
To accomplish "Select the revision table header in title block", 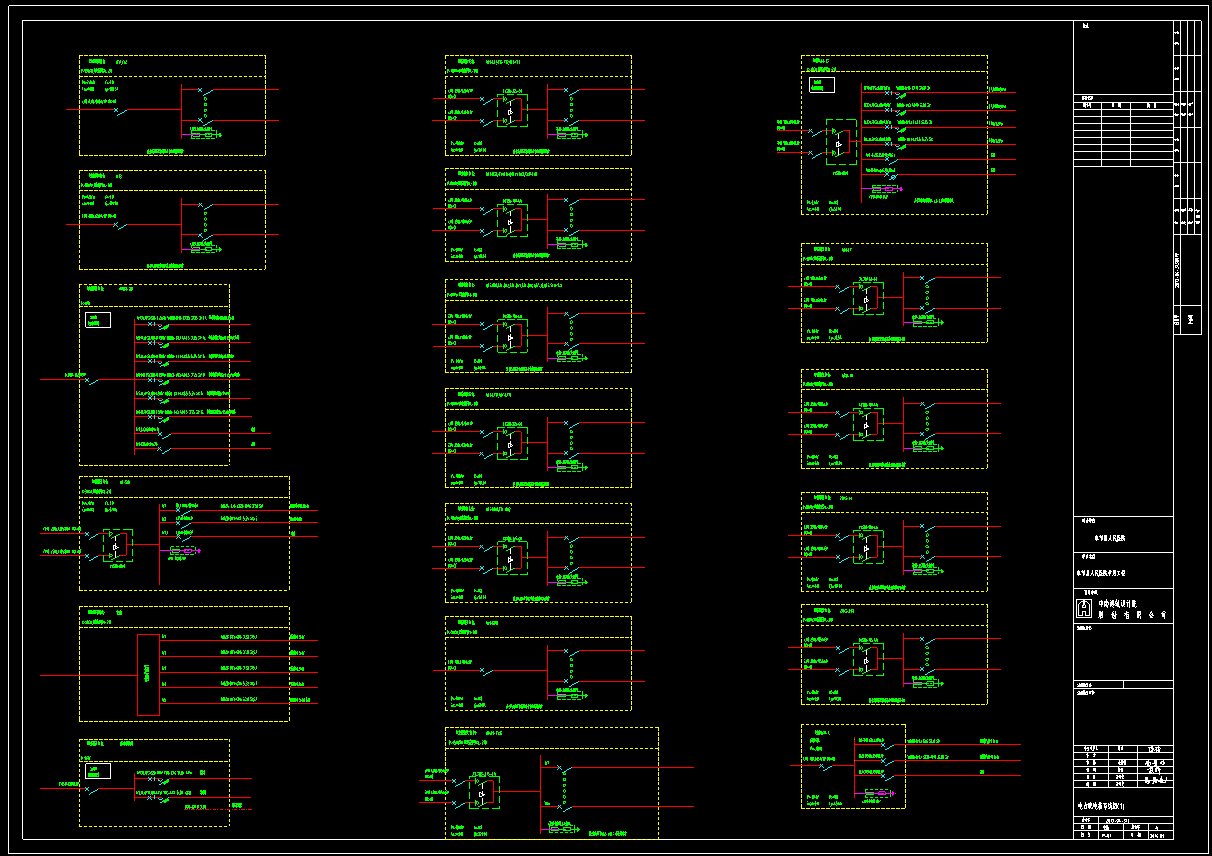I will (x=1122, y=104).
